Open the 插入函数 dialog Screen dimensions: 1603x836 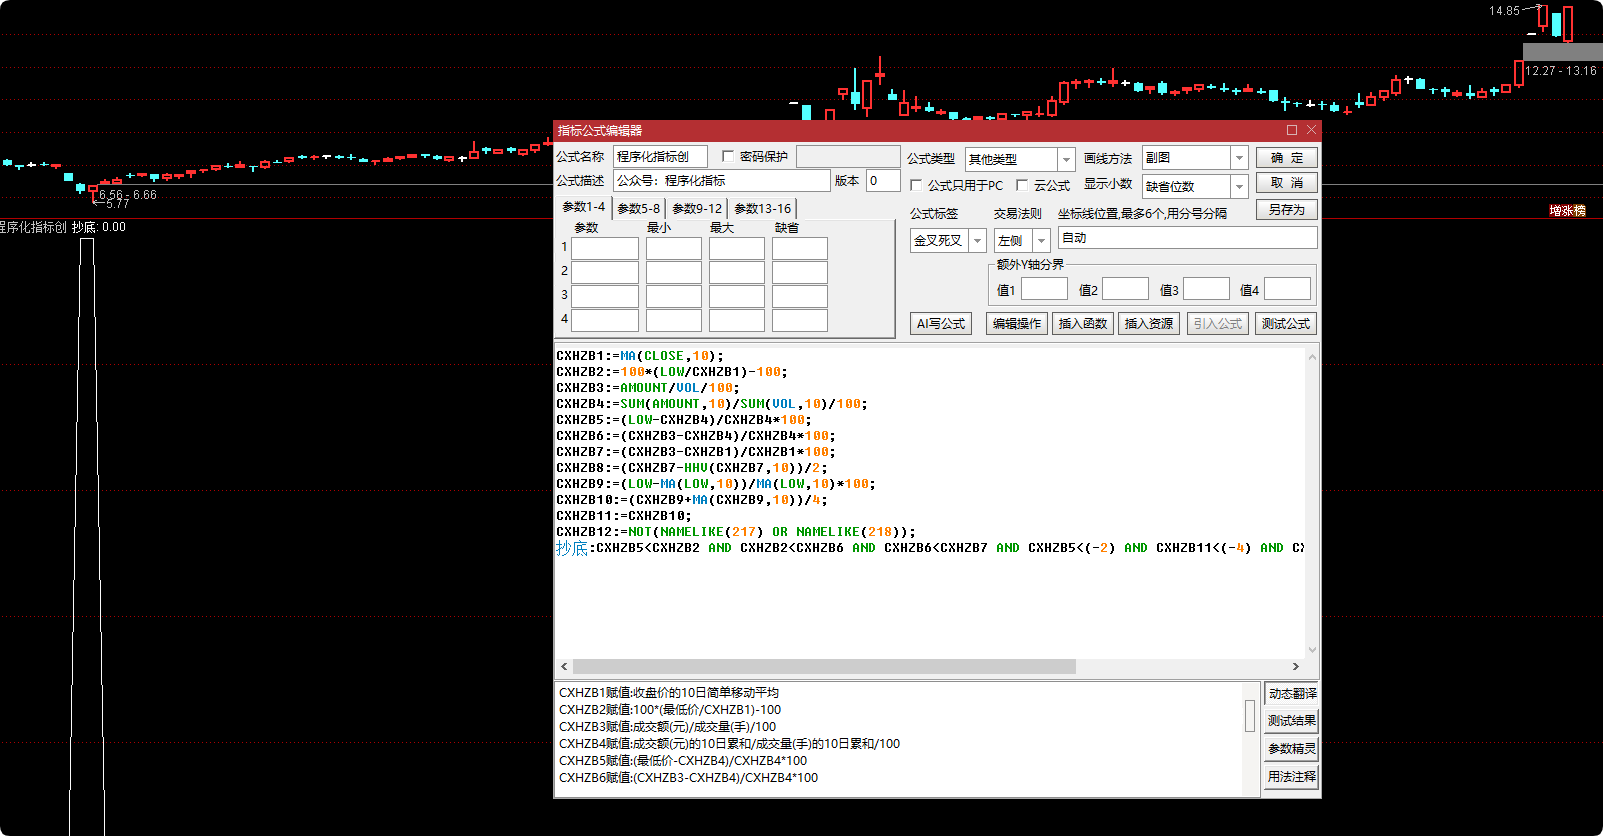pyautogui.click(x=1082, y=324)
